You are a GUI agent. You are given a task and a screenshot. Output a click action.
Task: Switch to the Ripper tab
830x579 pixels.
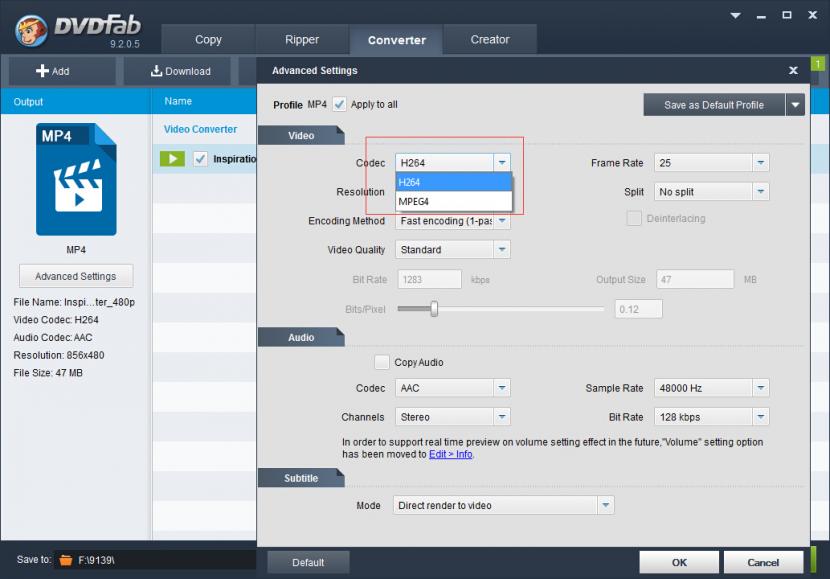pos(301,40)
